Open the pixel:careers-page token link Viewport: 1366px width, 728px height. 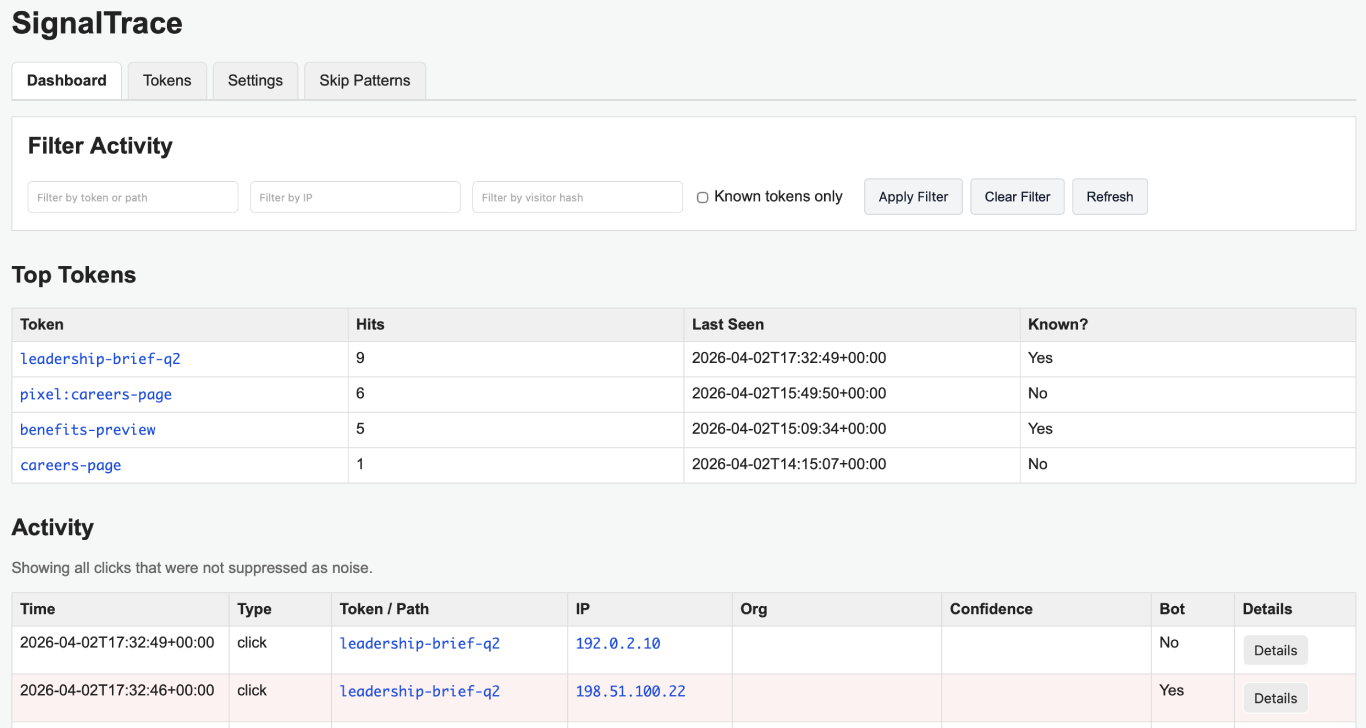[x=95, y=393]
